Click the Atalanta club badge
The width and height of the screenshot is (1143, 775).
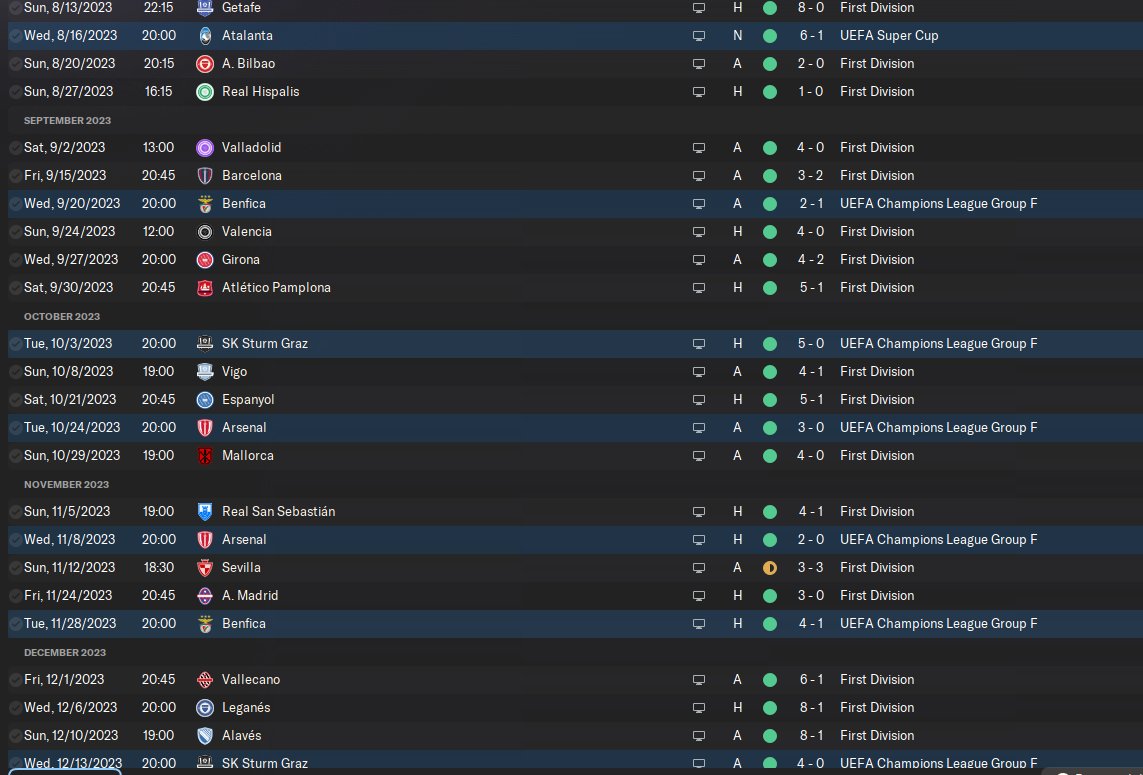click(x=205, y=35)
